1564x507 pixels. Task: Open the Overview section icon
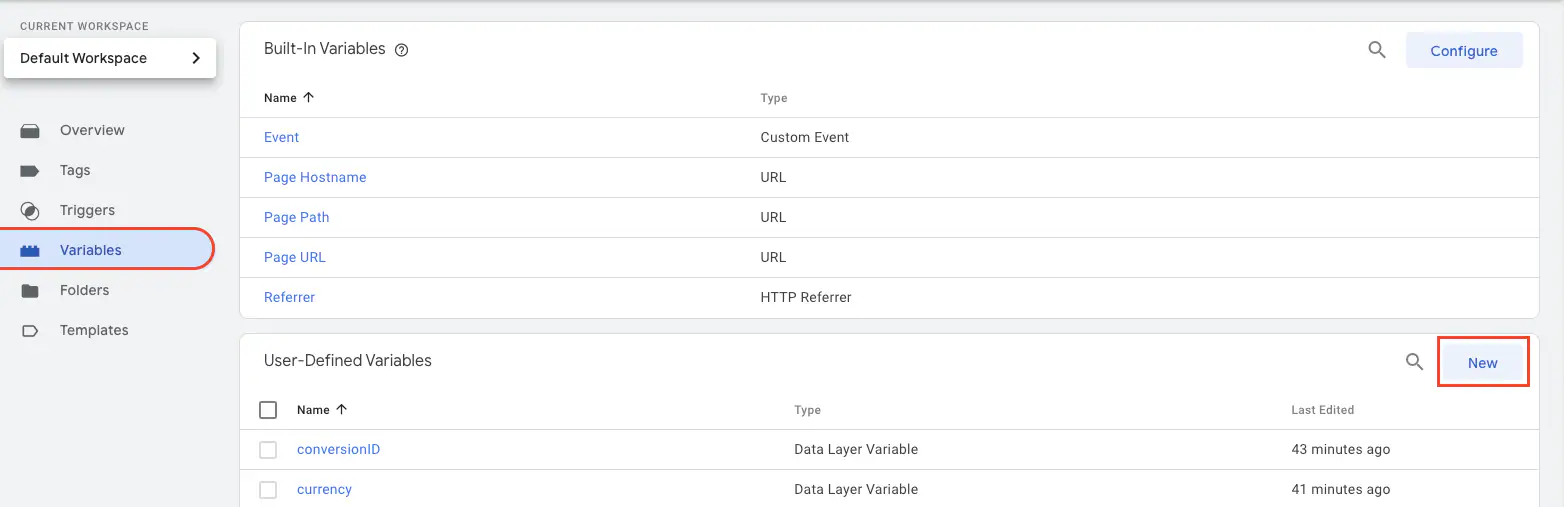click(x=30, y=130)
